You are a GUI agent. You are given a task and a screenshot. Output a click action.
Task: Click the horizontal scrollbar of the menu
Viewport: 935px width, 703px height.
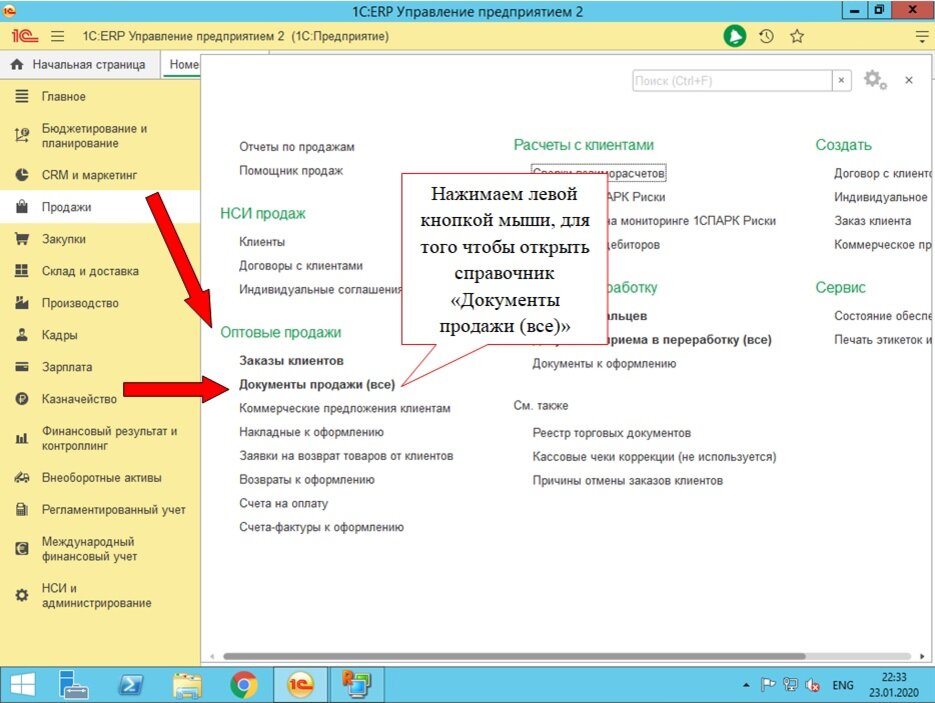(x=514, y=656)
